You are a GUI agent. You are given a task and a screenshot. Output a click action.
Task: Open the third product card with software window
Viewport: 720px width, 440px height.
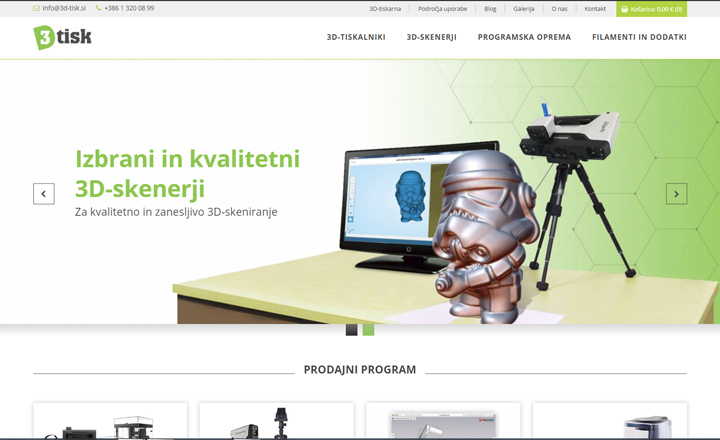(443, 421)
